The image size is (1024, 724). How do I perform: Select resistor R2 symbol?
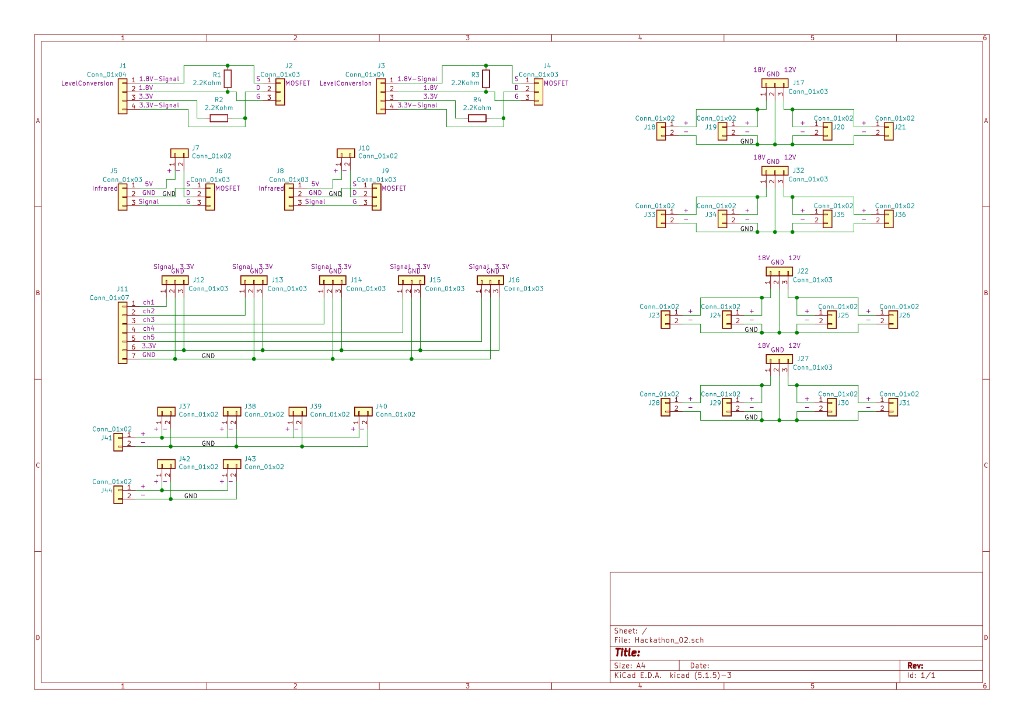tap(218, 118)
